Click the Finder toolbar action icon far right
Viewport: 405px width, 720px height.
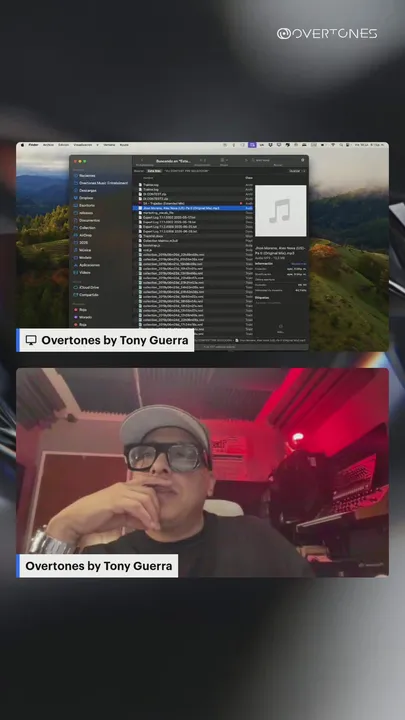[x=303, y=160]
